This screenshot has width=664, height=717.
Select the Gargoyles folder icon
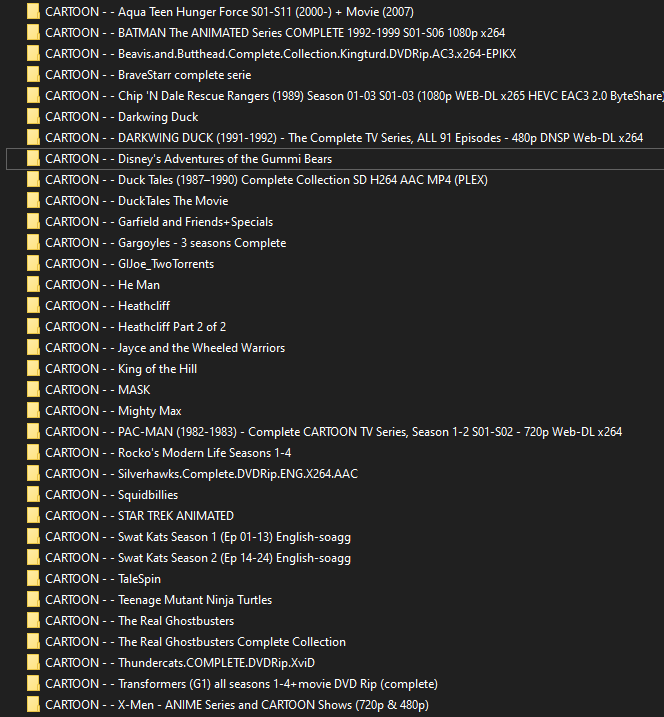[x=33, y=243]
